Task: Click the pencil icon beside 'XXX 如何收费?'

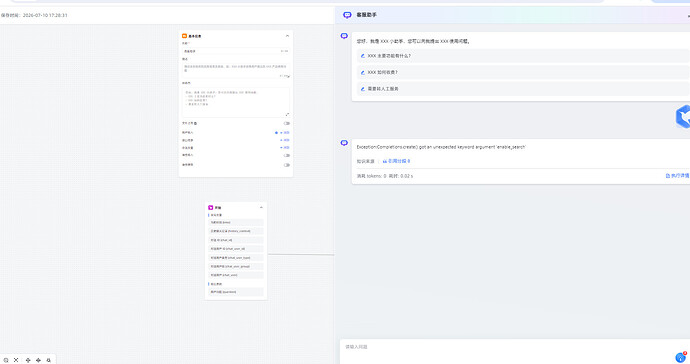Action: pyautogui.click(x=363, y=72)
